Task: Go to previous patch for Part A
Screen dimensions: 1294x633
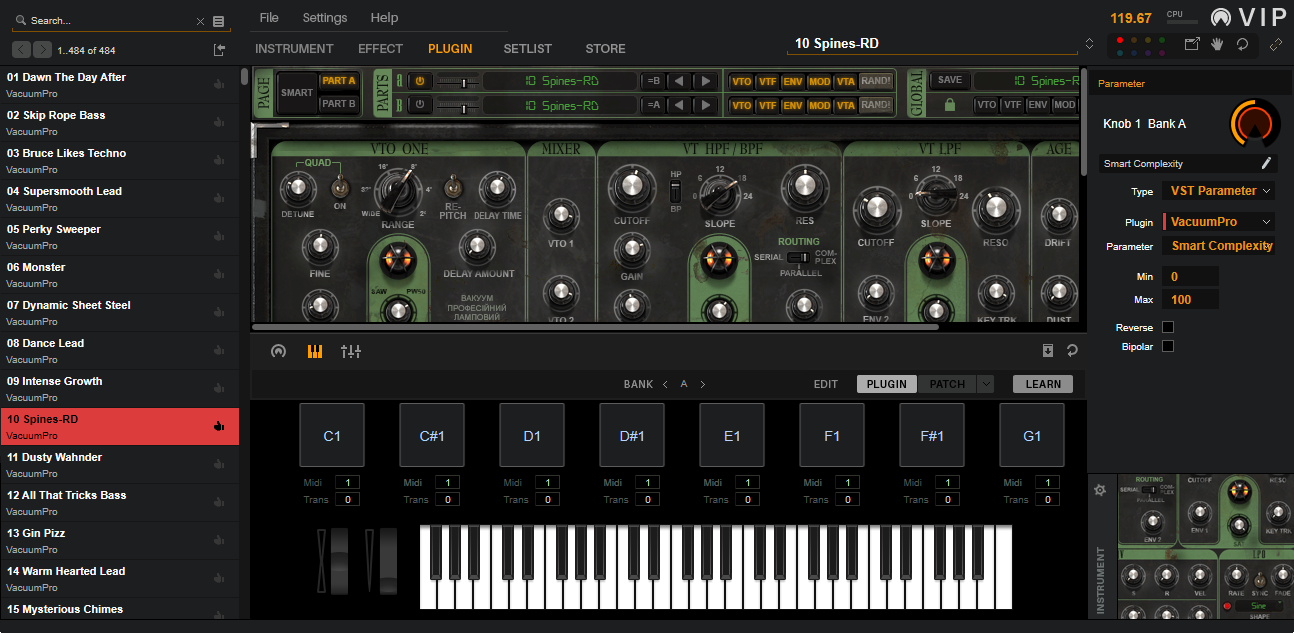Action: click(680, 81)
